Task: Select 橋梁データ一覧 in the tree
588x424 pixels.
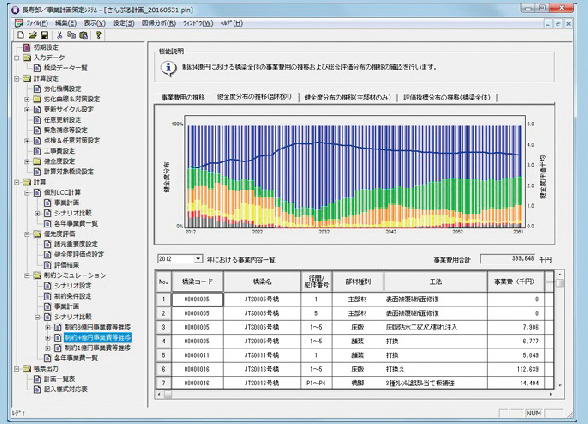Action: (66, 68)
